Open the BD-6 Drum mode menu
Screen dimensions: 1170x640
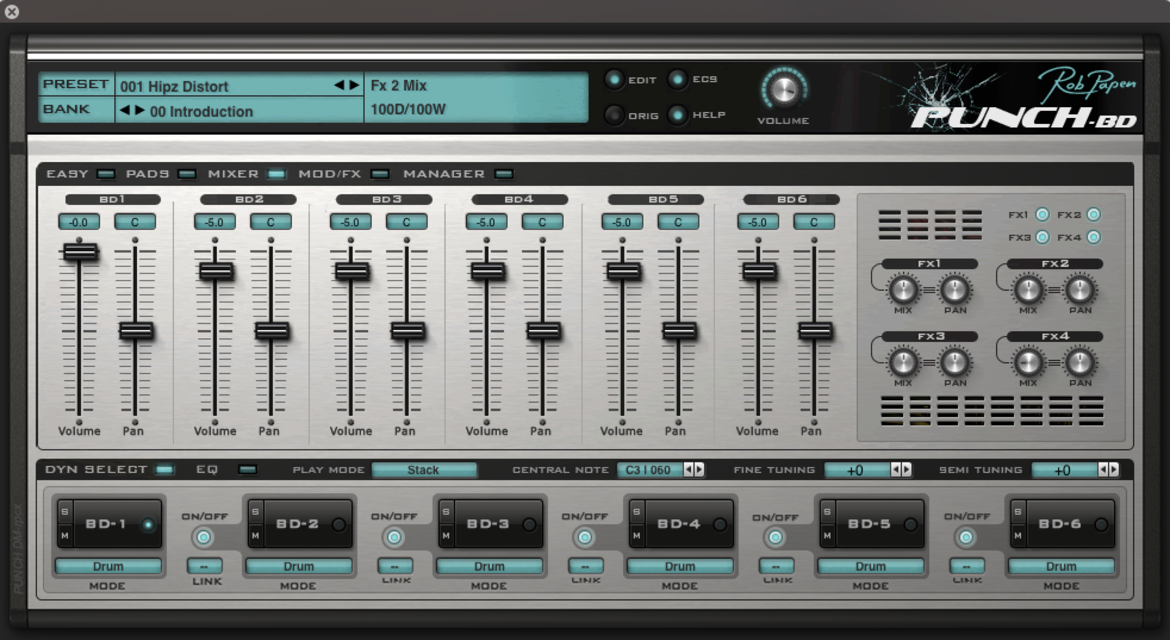click(1061, 566)
